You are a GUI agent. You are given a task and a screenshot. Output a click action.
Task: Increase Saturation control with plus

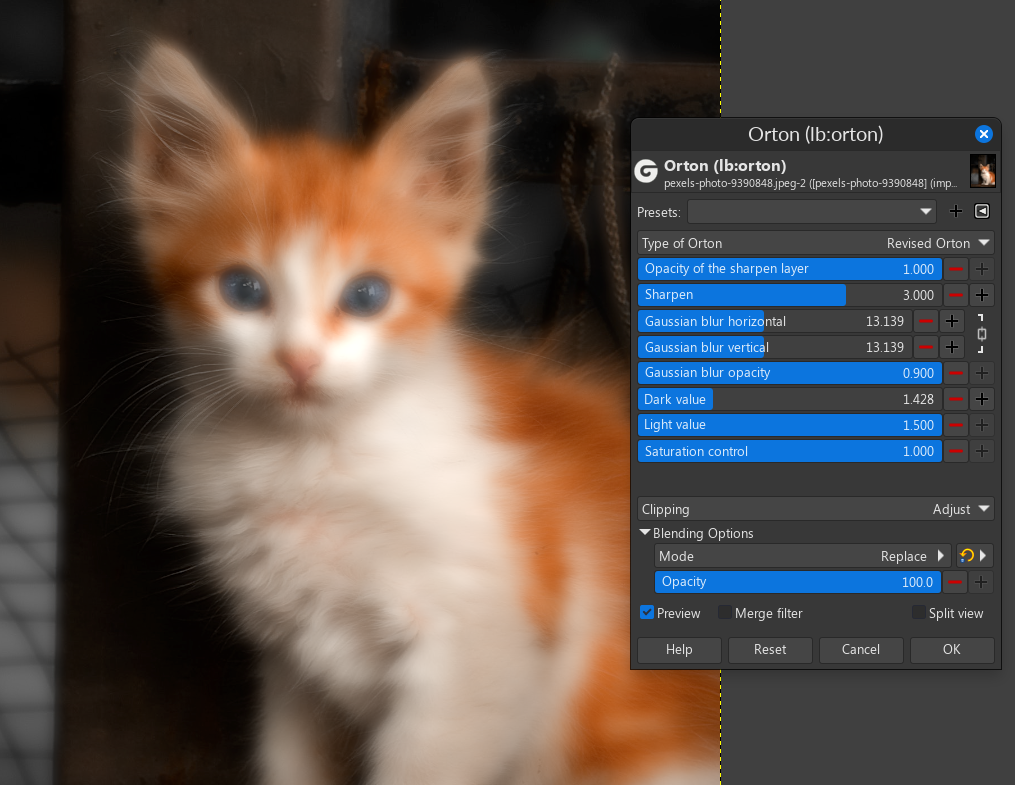(982, 451)
